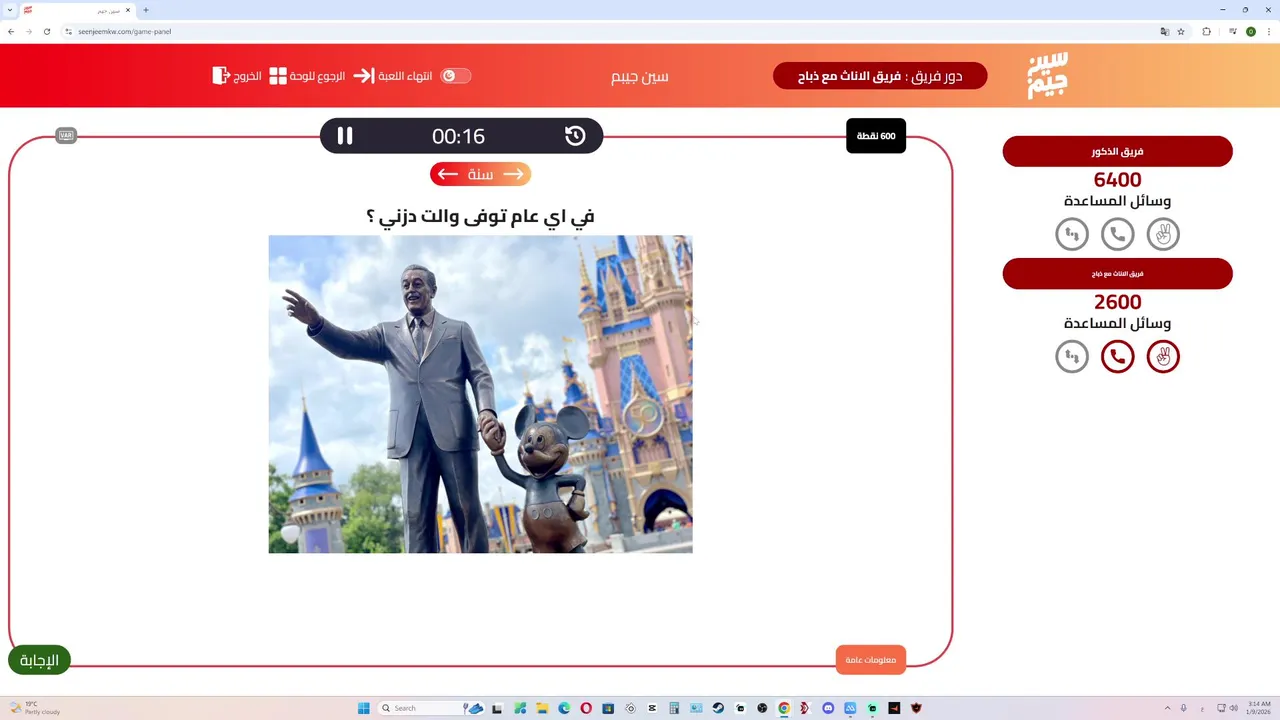
Task: Open Microsoft Edge from the taskbar
Action: [564, 708]
